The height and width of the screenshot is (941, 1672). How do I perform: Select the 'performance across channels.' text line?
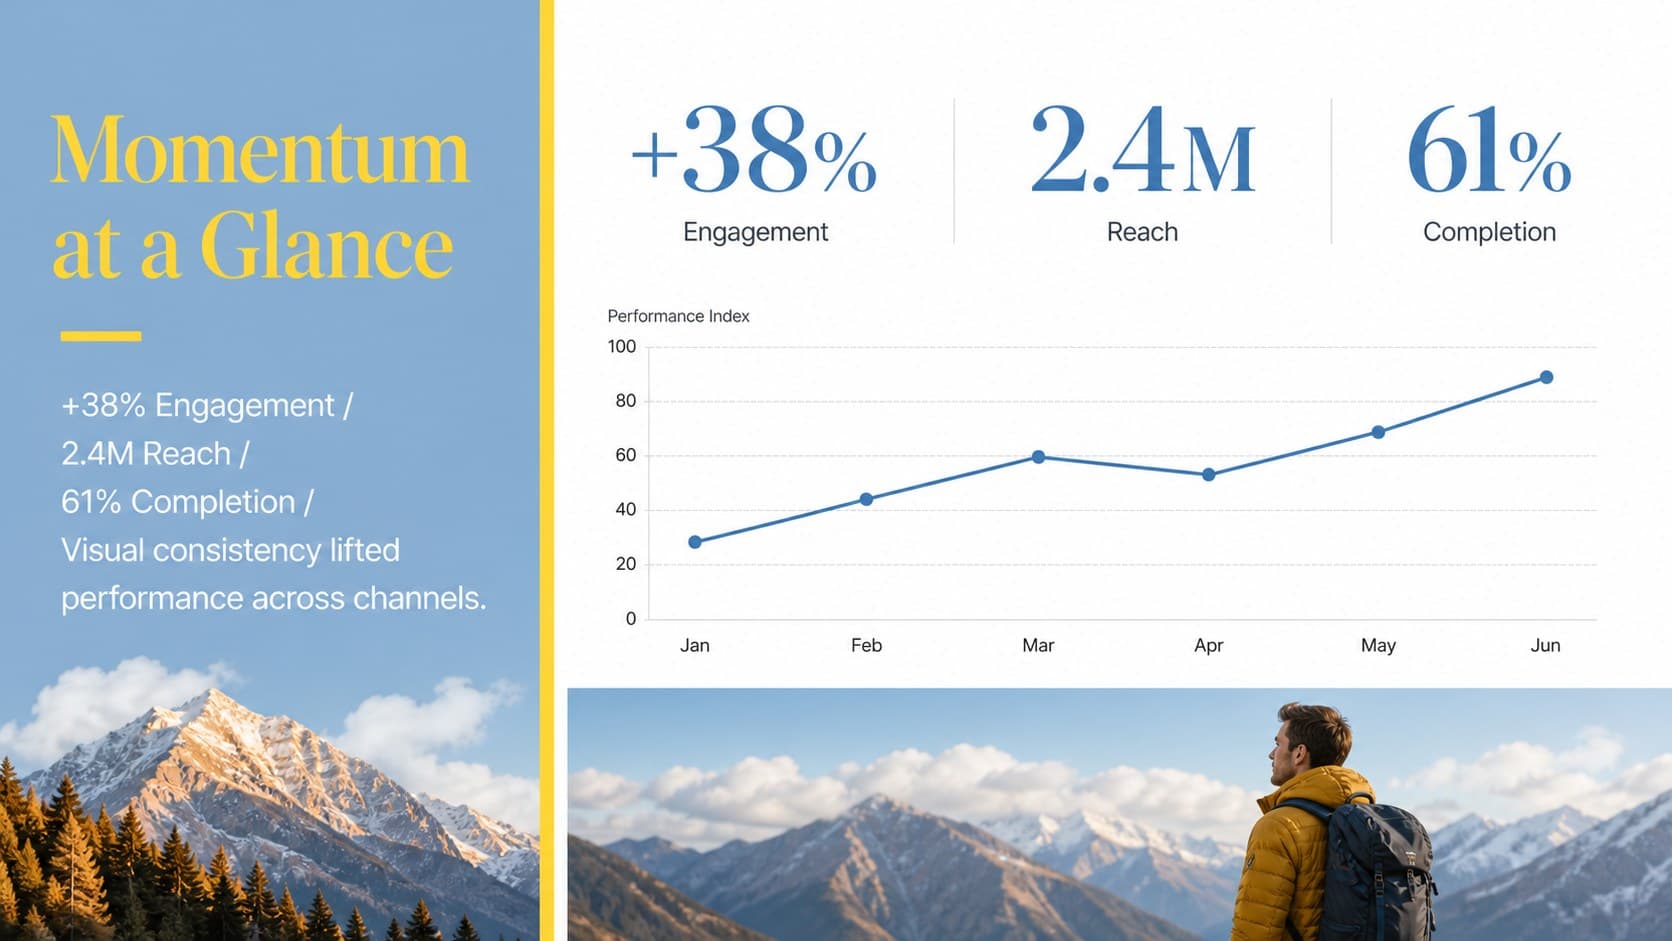[x=273, y=598]
